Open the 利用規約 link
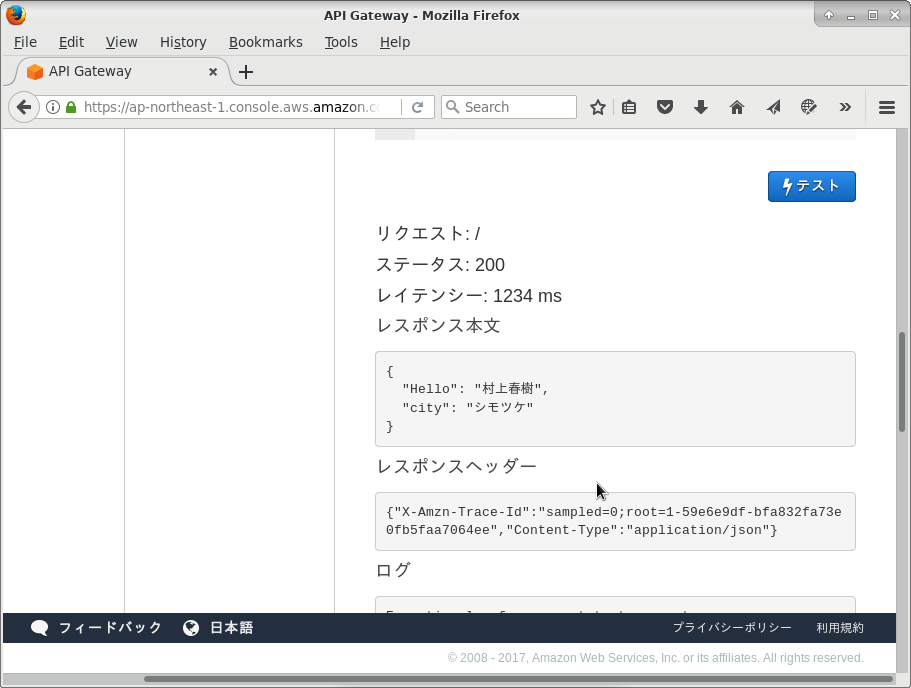 click(840, 628)
